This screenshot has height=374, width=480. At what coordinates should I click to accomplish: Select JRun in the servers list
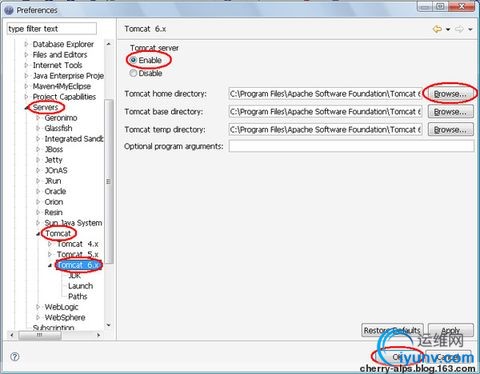53,181
